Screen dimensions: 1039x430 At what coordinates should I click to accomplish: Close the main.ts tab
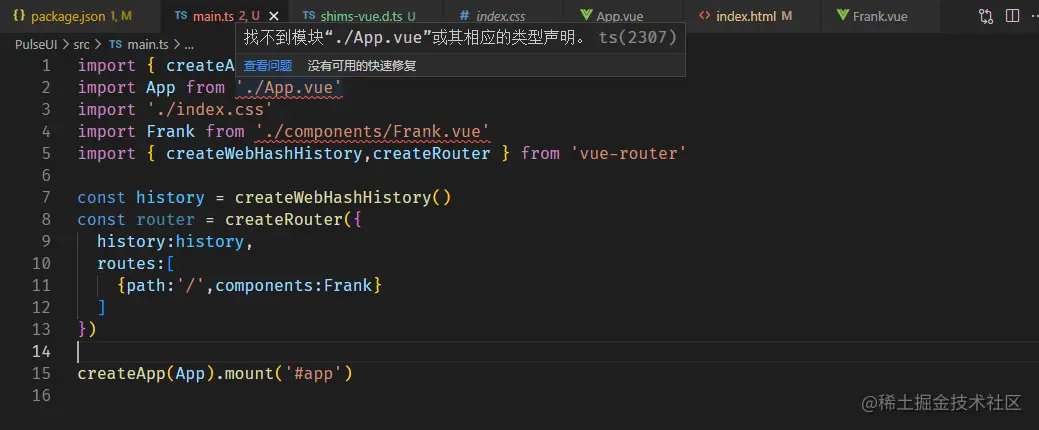(275, 17)
